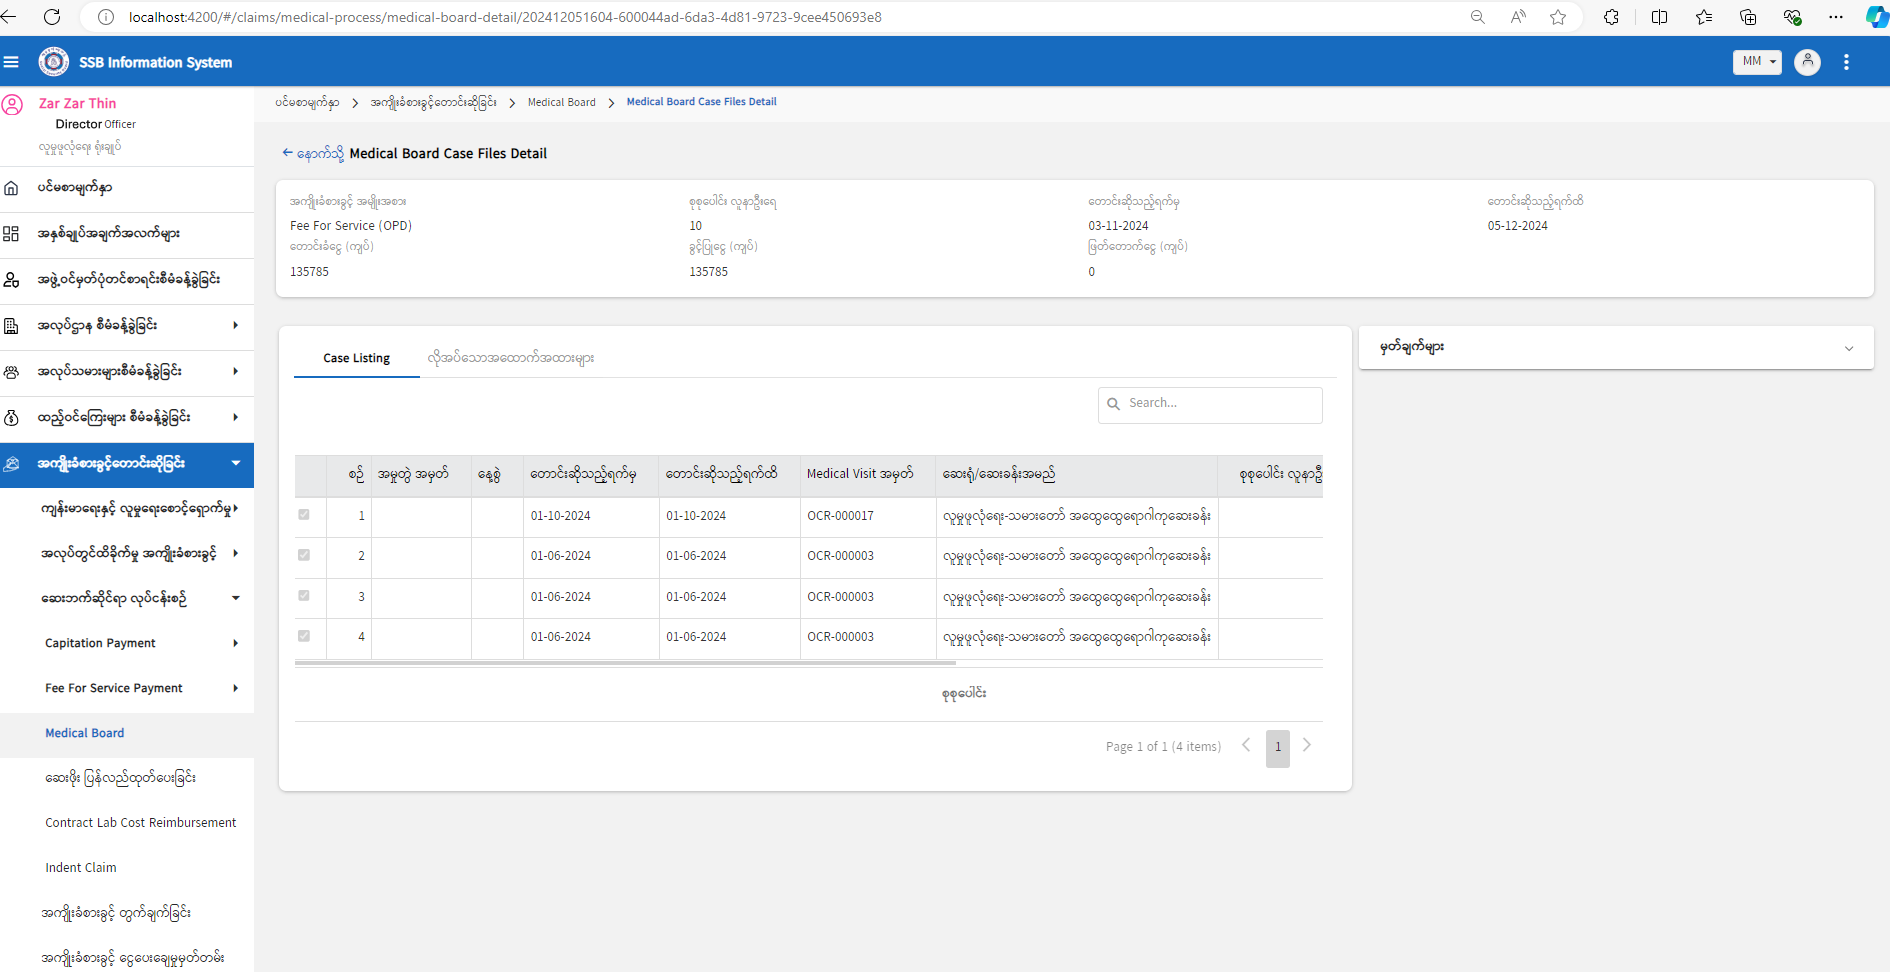Viewport: 1890px width, 972px height.
Task: Toggle the checkbox for row 1
Action: click(304, 515)
